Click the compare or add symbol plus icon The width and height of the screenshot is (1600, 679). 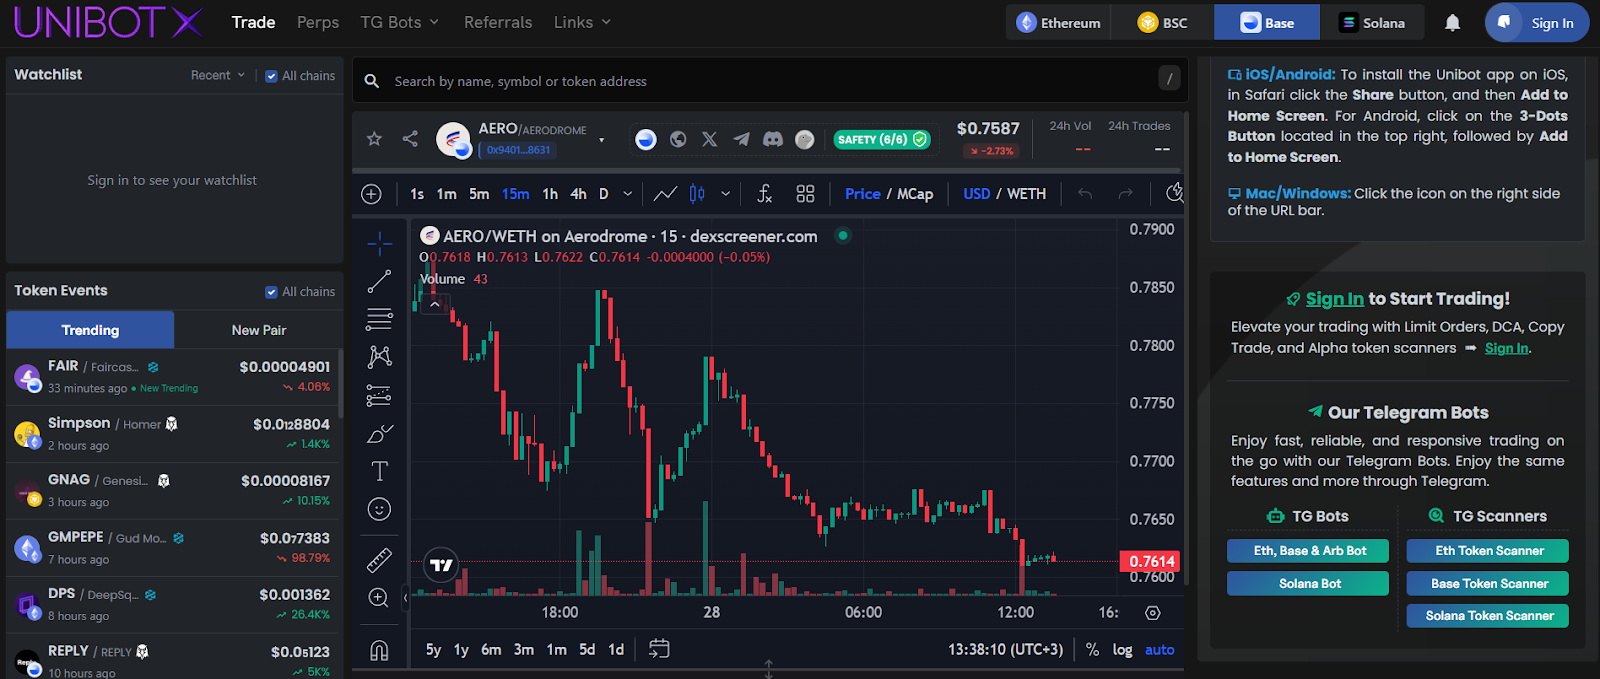pyautogui.click(x=371, y=194)
